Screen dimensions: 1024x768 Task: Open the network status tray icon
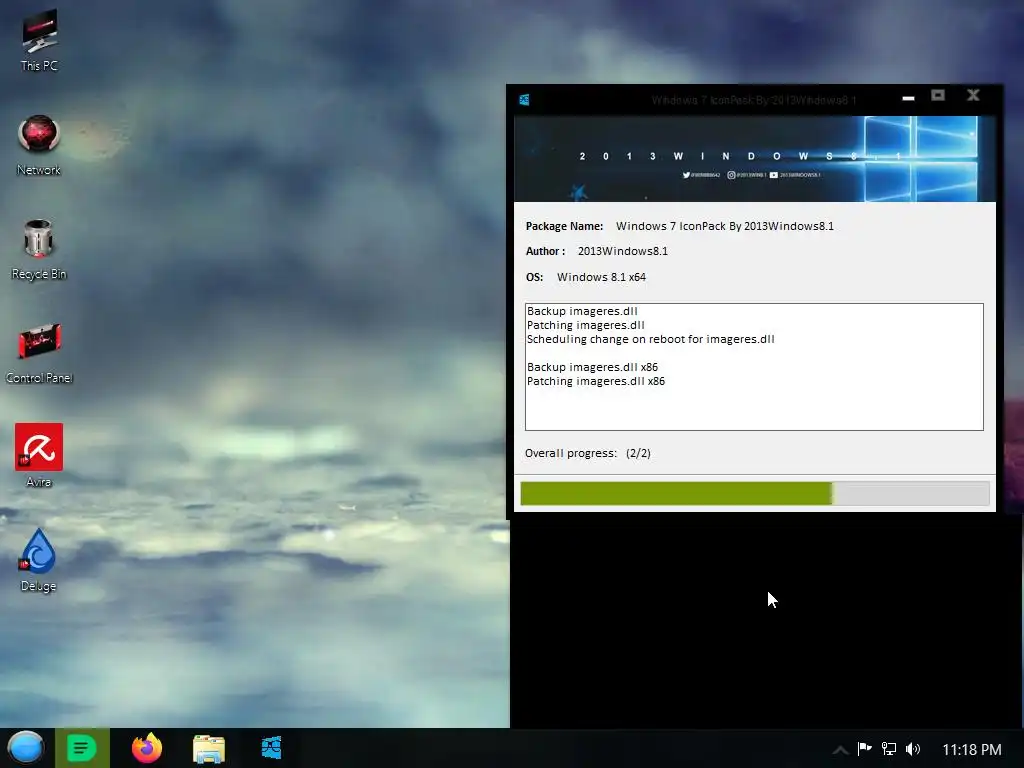889,748
